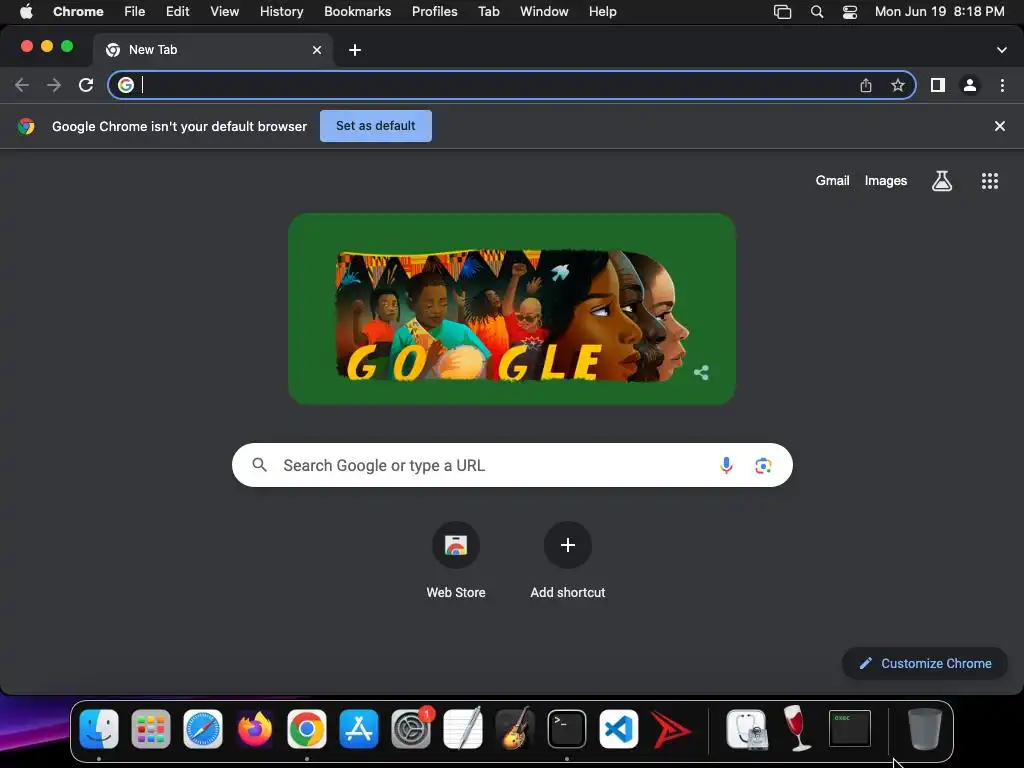Viewport: 1024px width, 768px height.
Task: Click the screen mirroring menu bar icon
Action: 782,12
